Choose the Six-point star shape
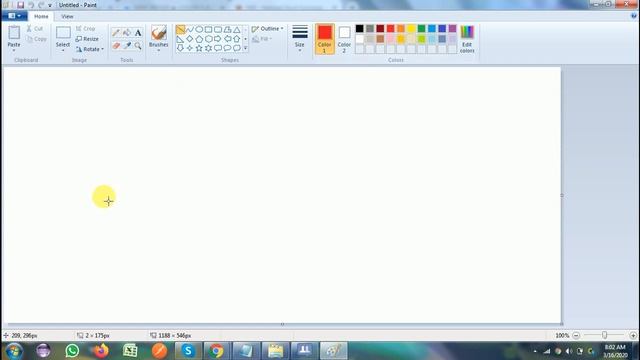Viewport: 640px width, 360px height. (x=209, y=48)
